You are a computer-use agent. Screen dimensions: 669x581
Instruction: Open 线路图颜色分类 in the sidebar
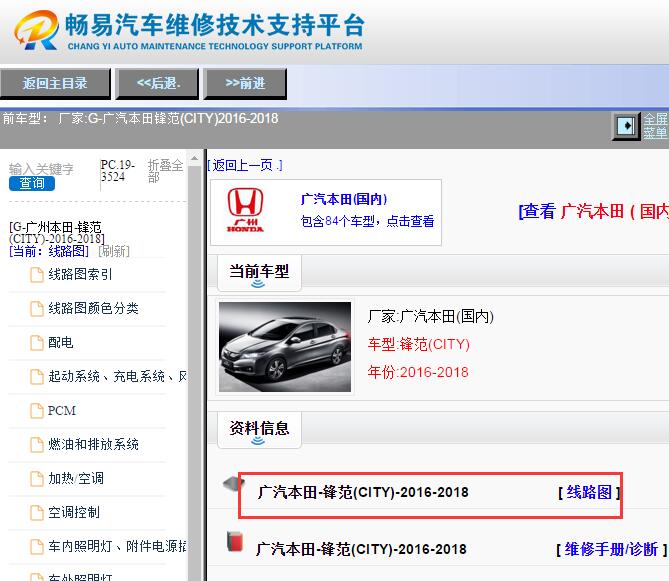point(93,308)
